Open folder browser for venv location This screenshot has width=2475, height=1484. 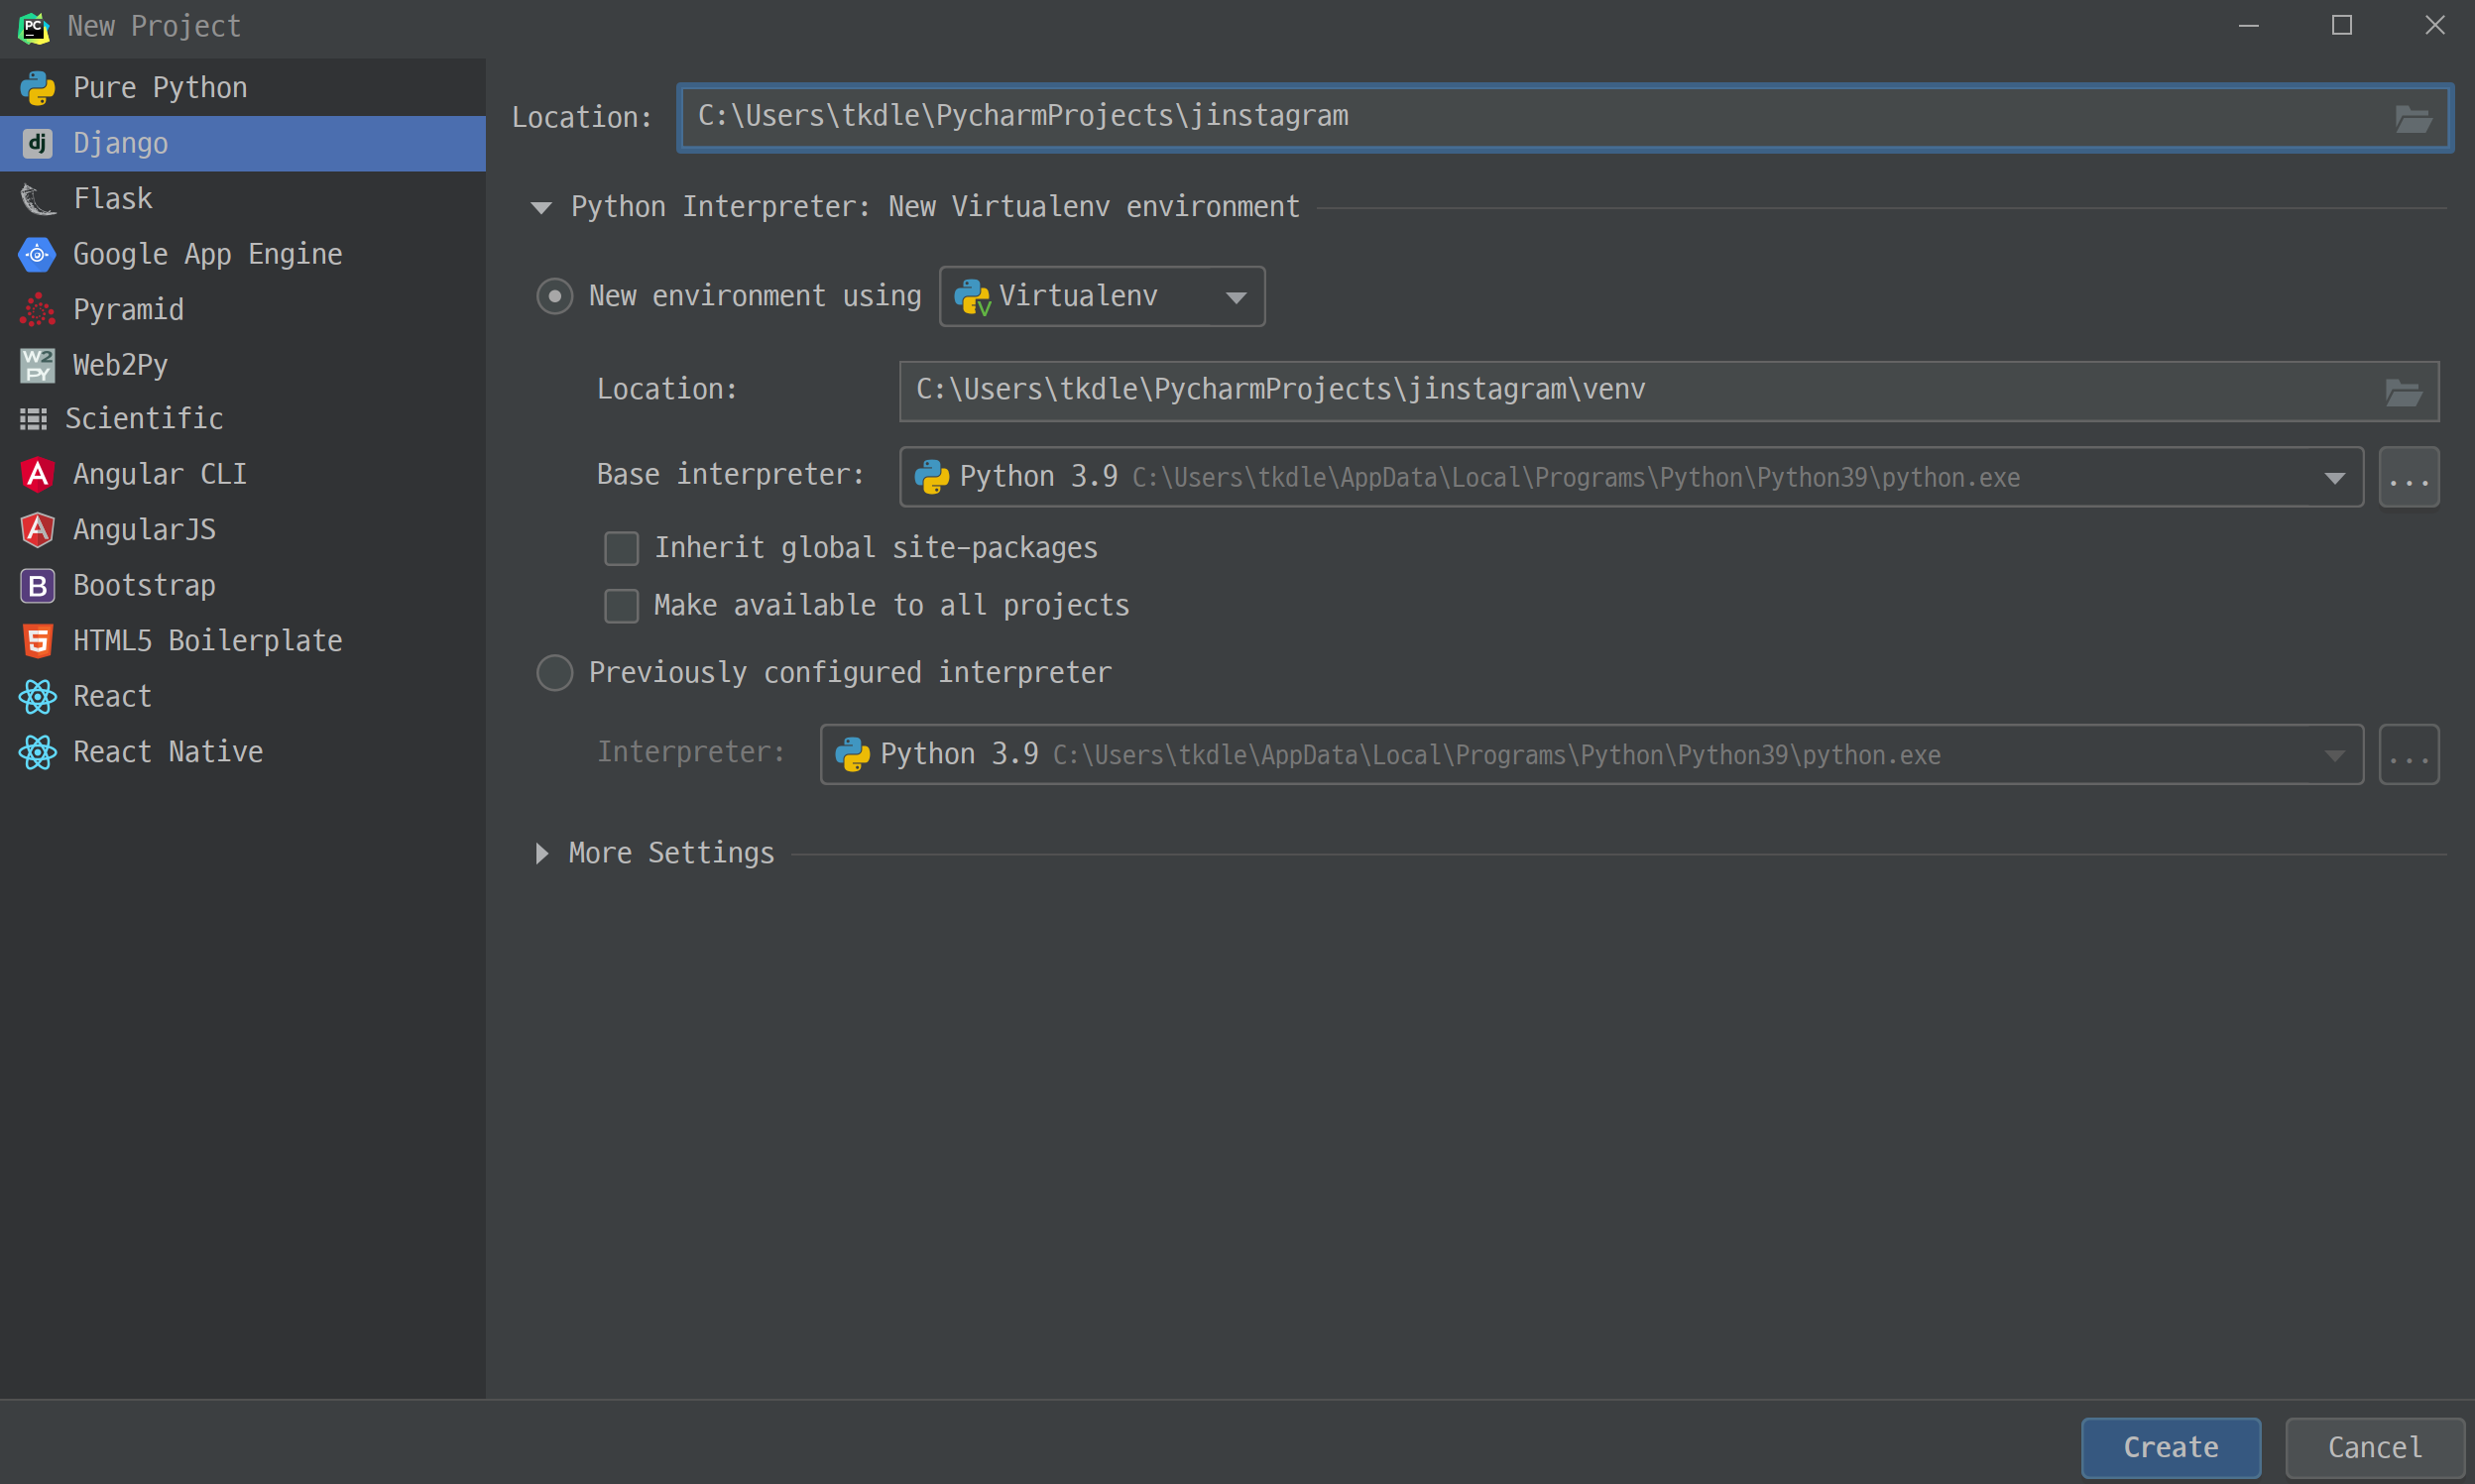click(2402, 392)
